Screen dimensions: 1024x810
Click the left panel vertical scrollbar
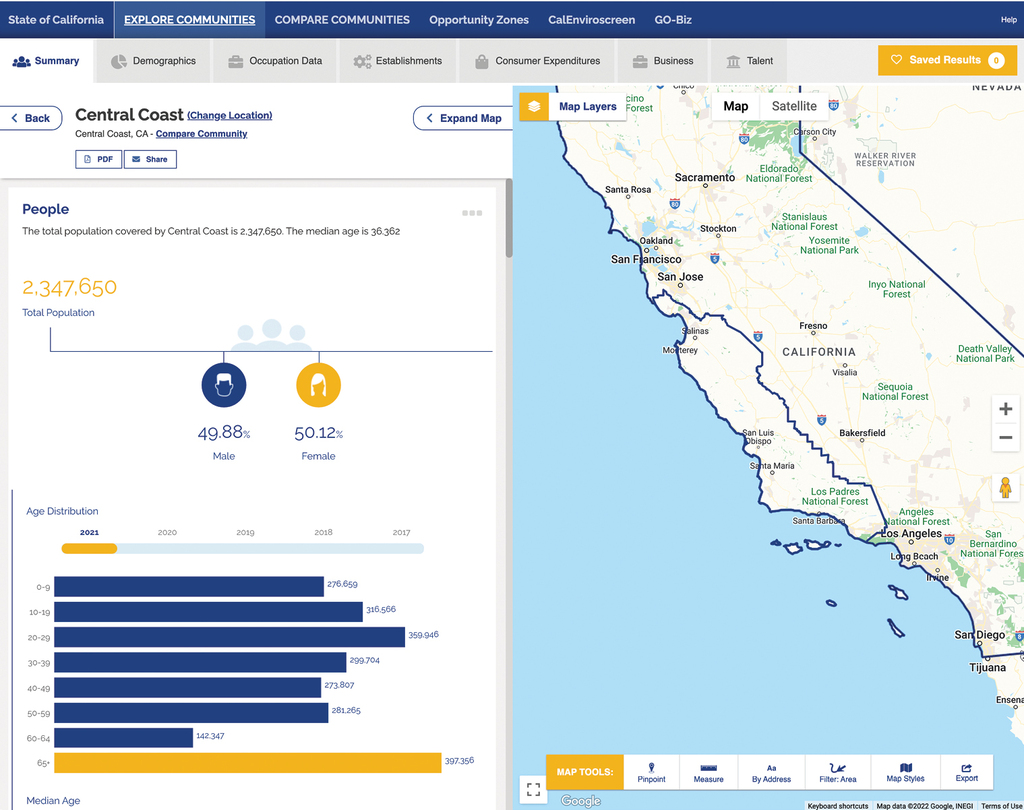pos(509,219)
